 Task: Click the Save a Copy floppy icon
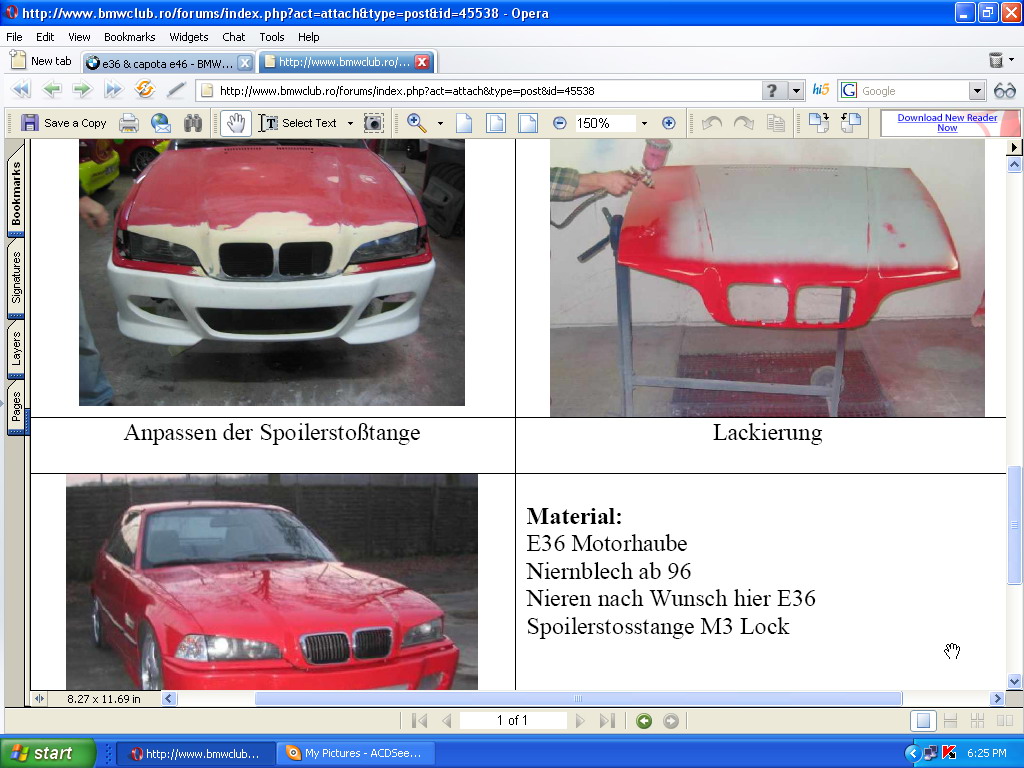coord(30,123)
